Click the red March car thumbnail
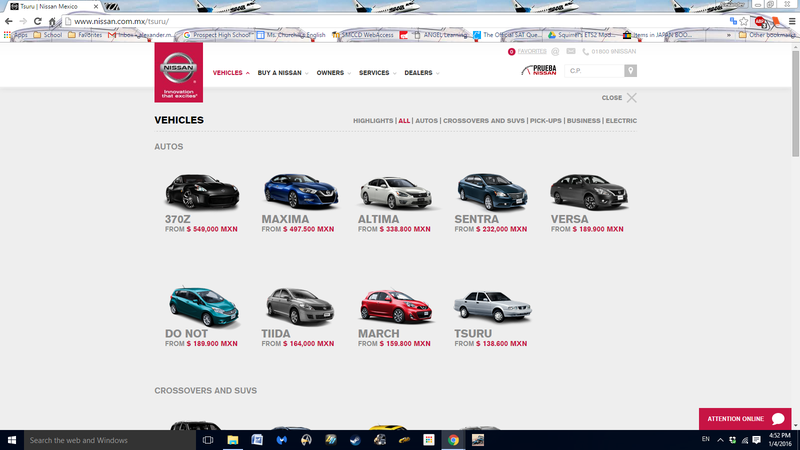The width and height of the screenshot is (800, 450). point(396,306)
